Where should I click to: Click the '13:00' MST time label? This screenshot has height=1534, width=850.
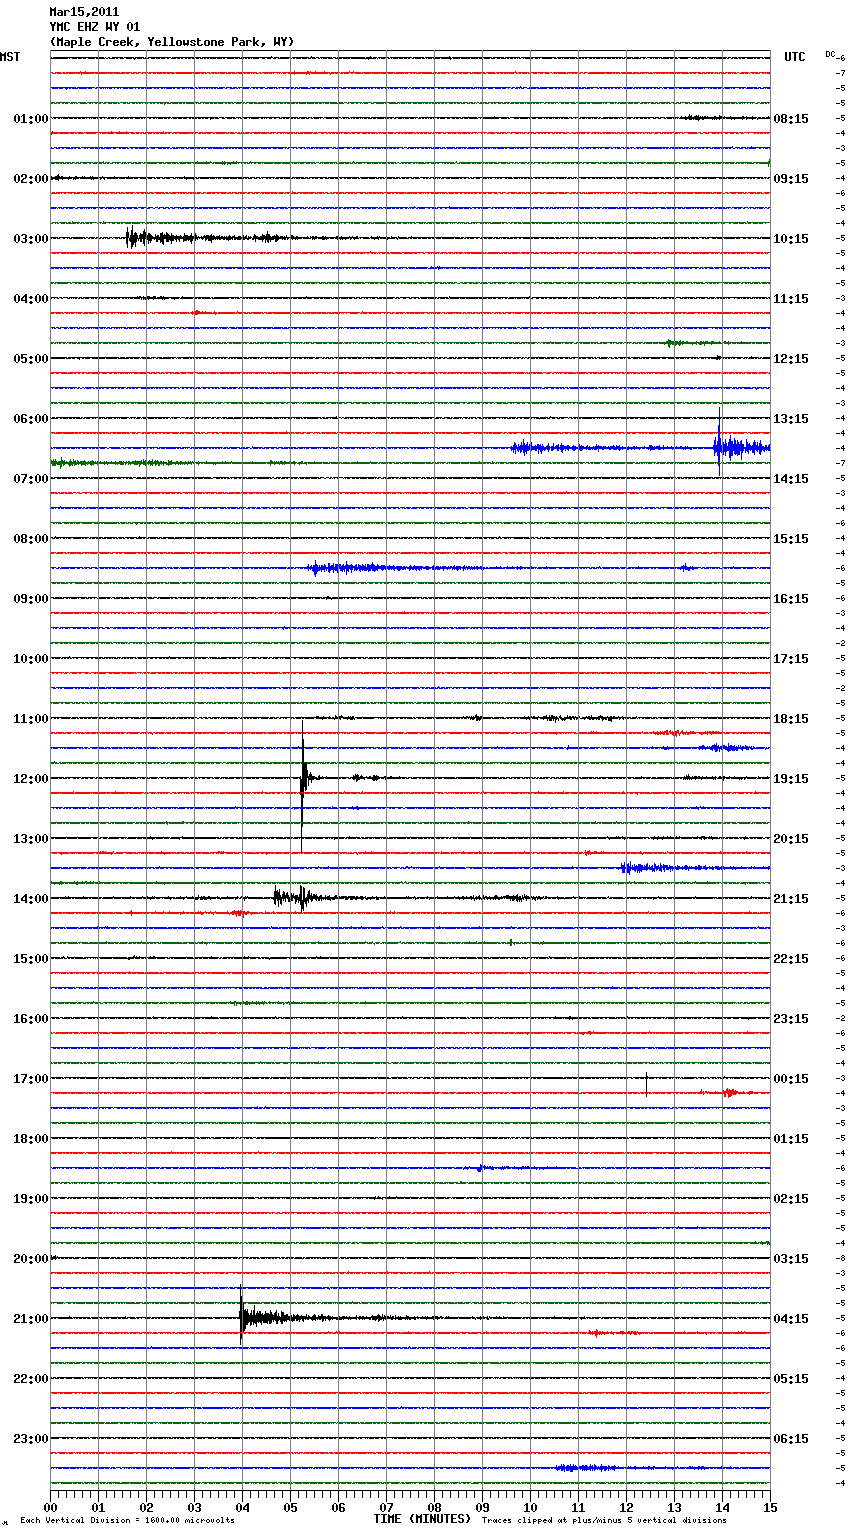(x=31, y=839)
